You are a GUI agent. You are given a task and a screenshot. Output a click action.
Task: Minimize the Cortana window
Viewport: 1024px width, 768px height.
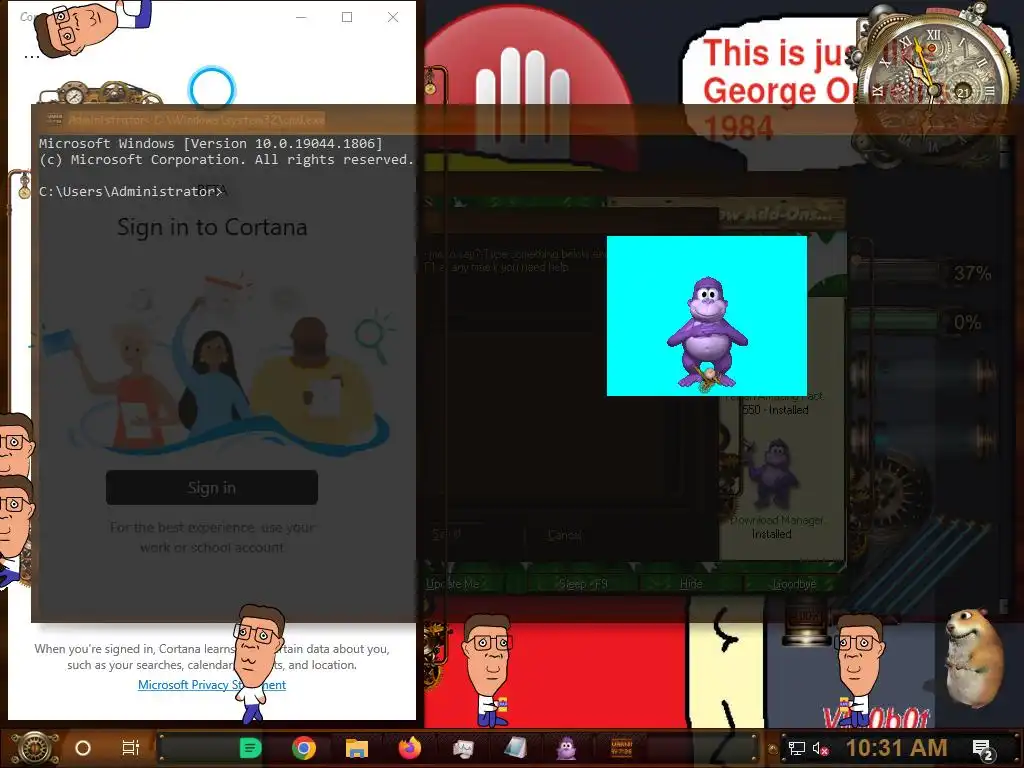pyautogui.click(x=301, y=17)
